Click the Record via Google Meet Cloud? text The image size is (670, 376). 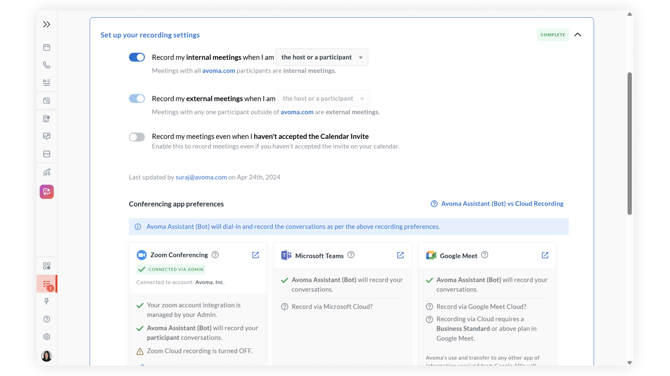point(481,307)
